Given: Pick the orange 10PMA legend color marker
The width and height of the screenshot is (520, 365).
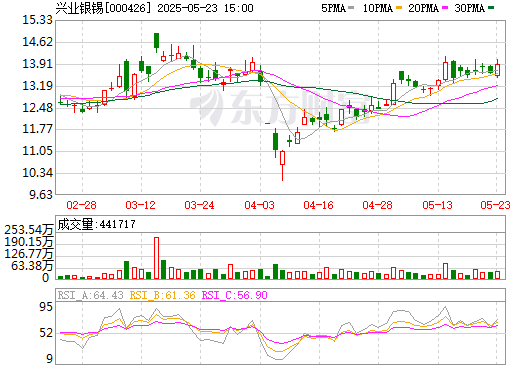Looking at the screenshot, I should (x=399, y=8).
